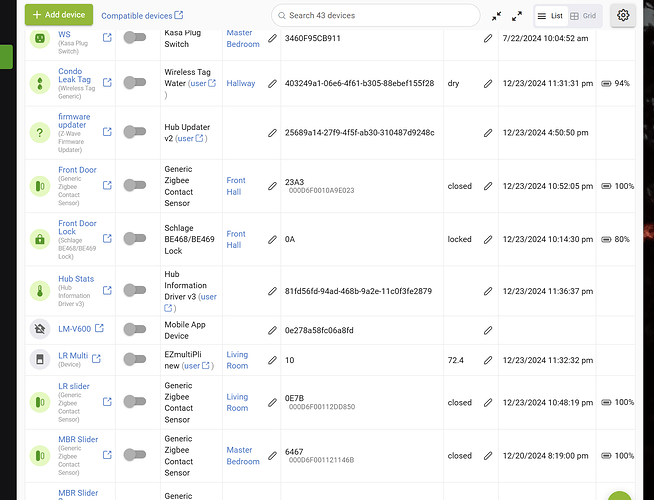Toggle the firmware updater switch
This screenshot has width=654, height=500.
[135, 132]
